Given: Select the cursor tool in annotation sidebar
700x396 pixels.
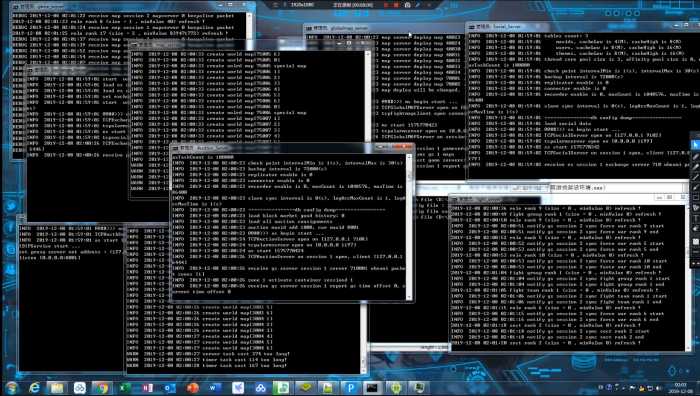Looking at the screenshot, I should tap(696, 145).
